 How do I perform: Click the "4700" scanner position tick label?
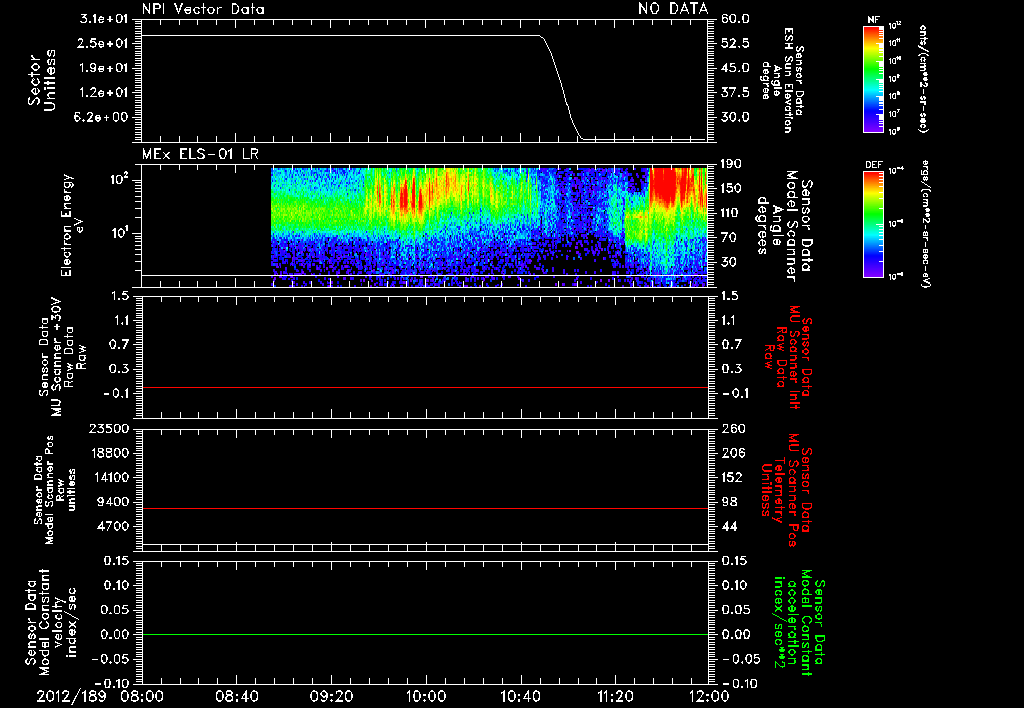(114, 526)
